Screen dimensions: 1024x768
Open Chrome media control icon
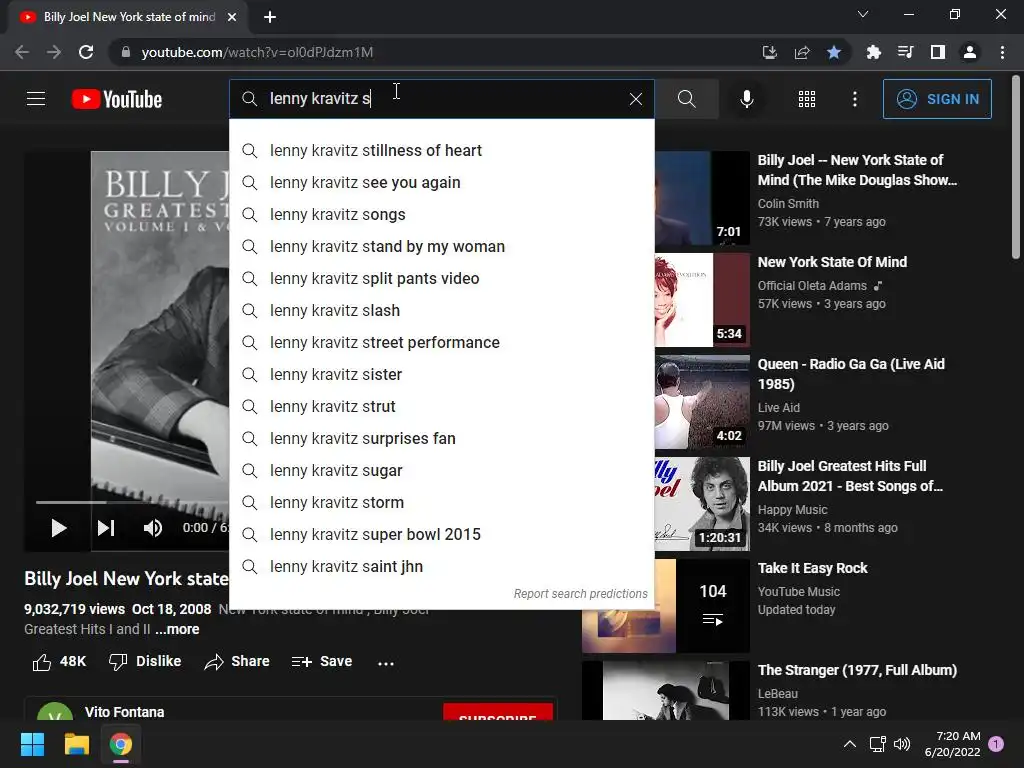905,52
